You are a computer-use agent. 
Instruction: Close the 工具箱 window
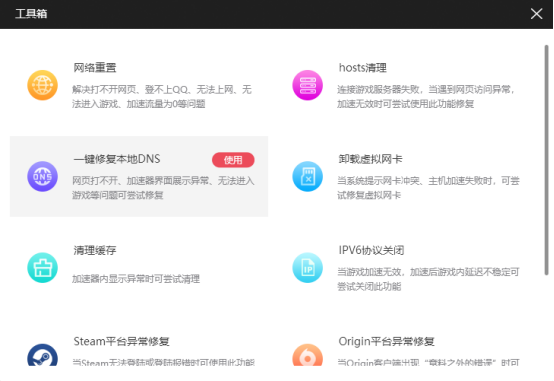(536, 14)
